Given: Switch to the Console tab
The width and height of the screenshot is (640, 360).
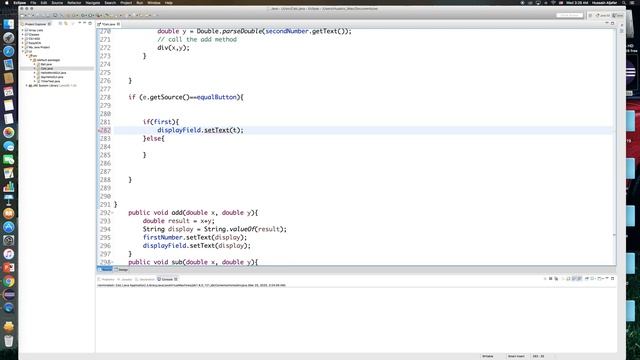Looking at the screenshot, I should (x=167, y=279).
